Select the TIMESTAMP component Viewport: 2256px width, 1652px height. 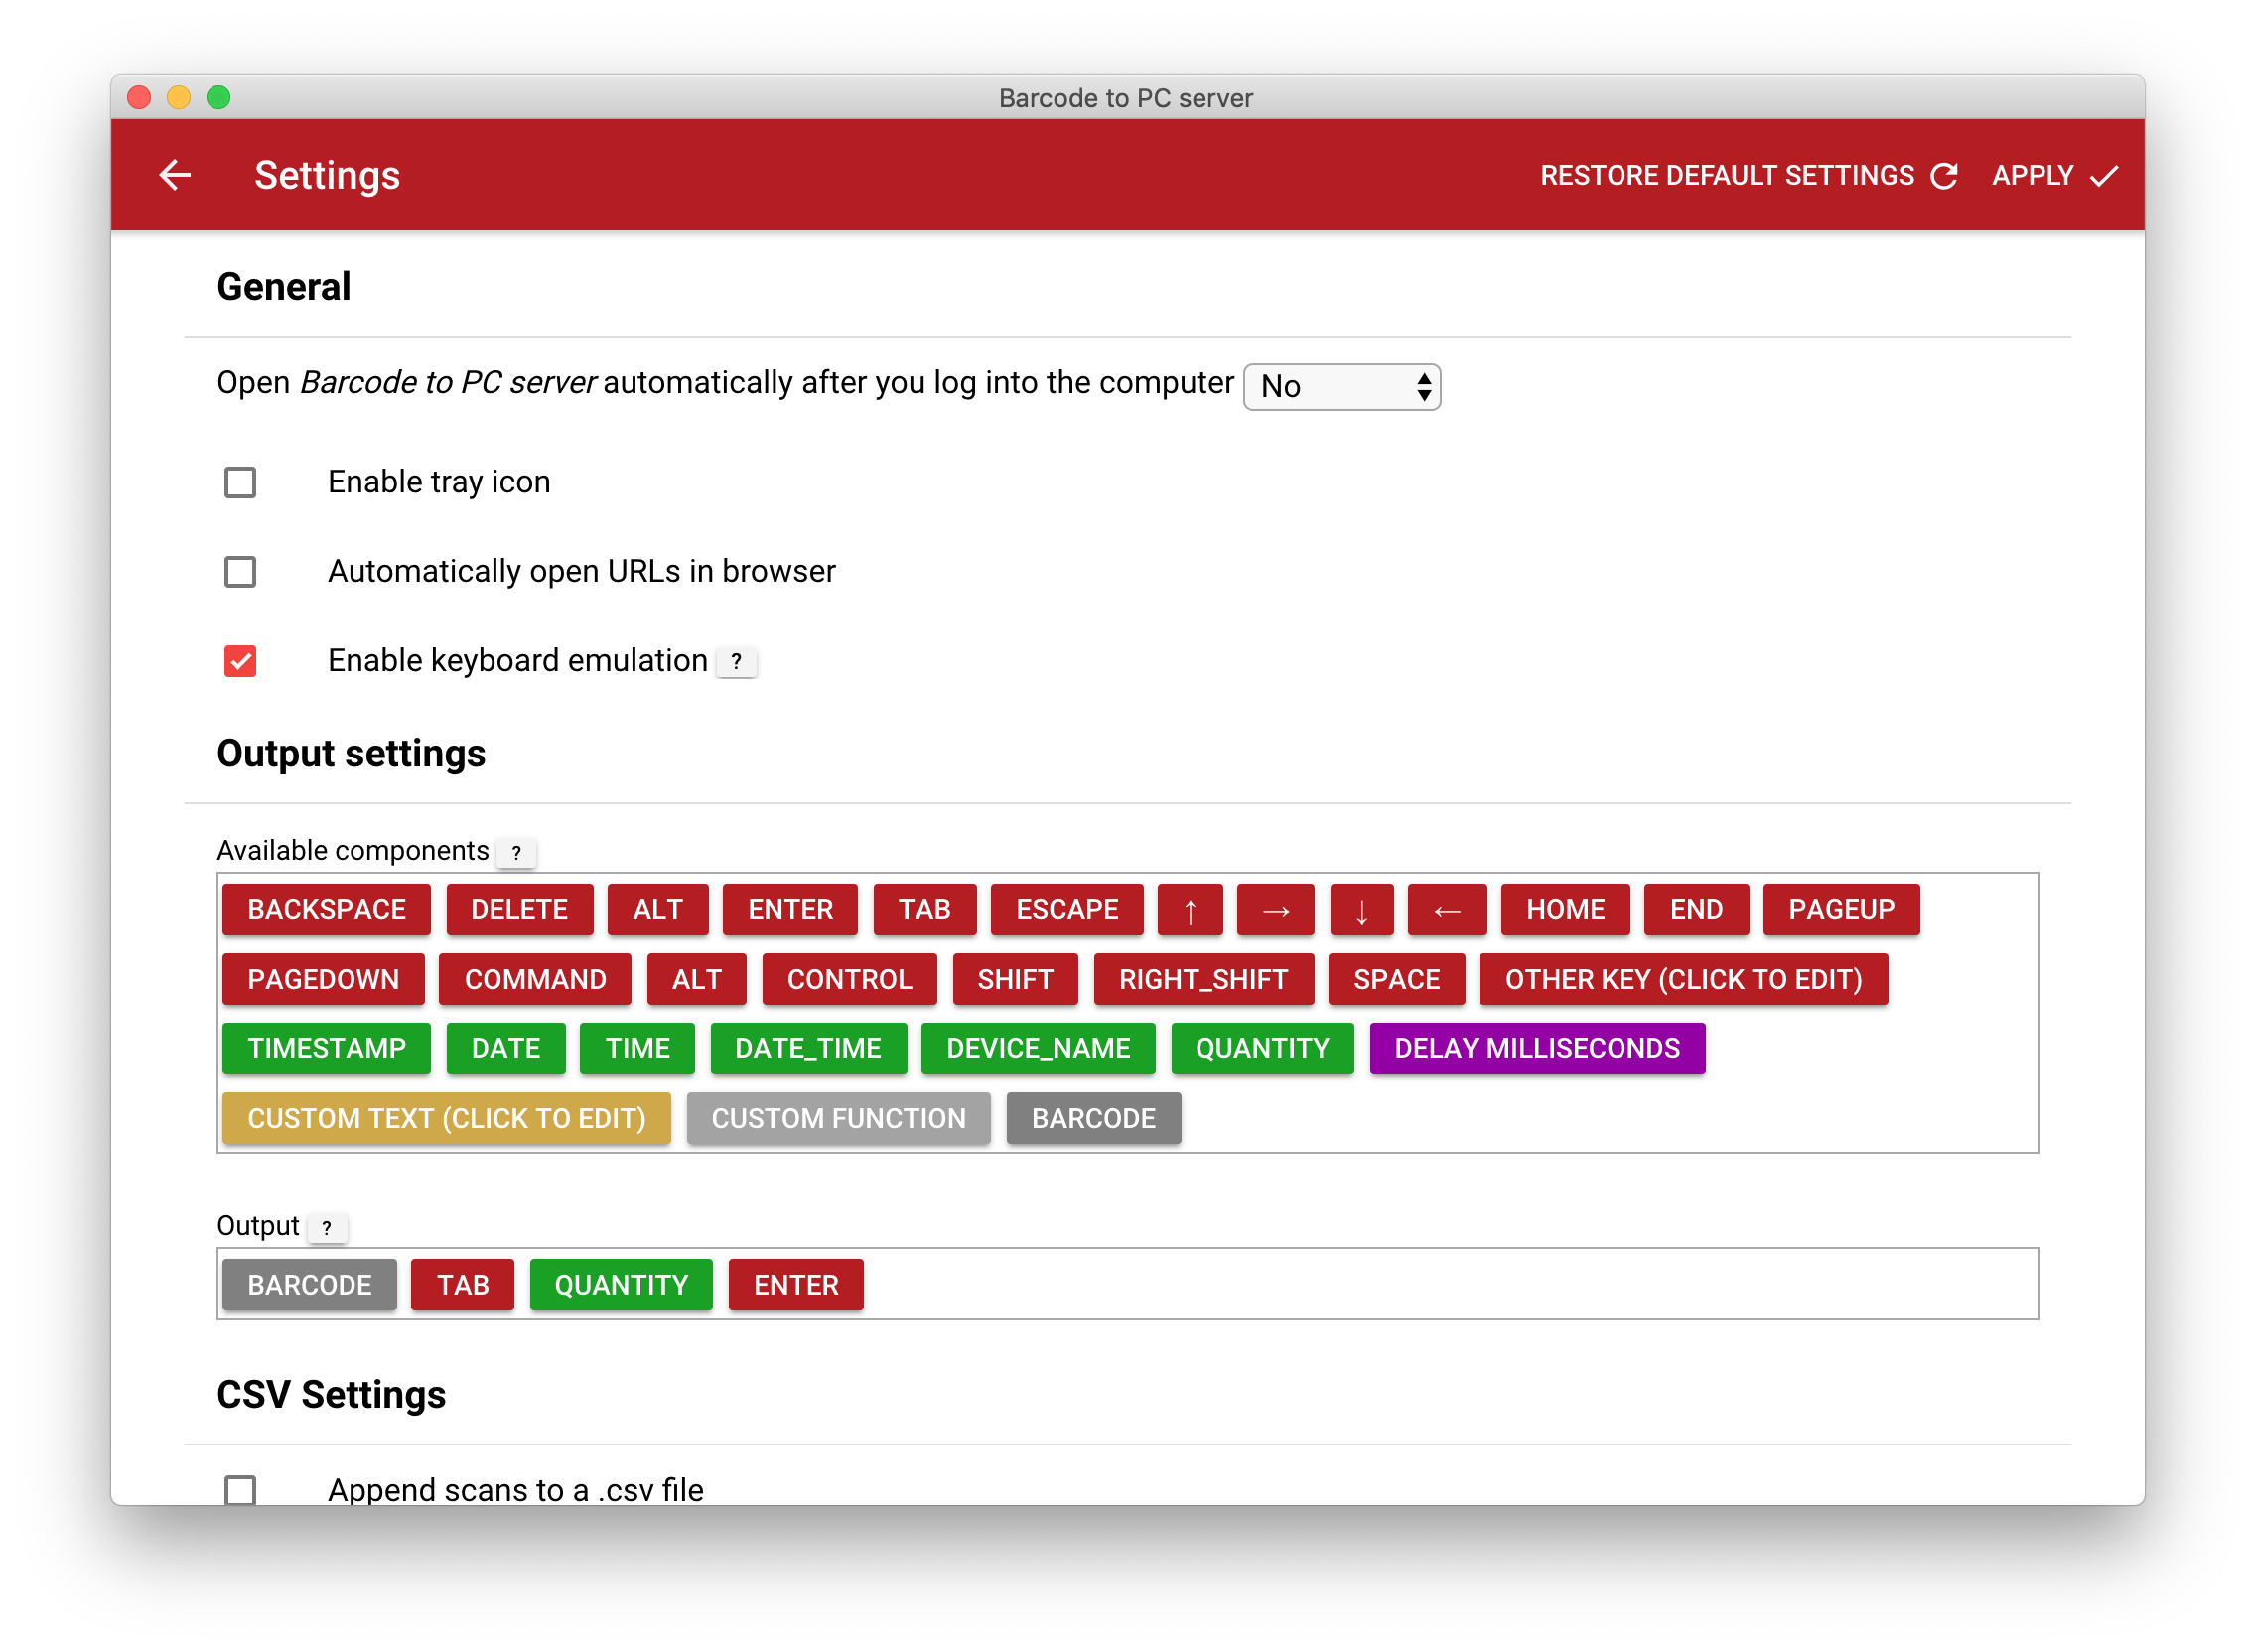pyautogui.click(x=326, y=1049)
